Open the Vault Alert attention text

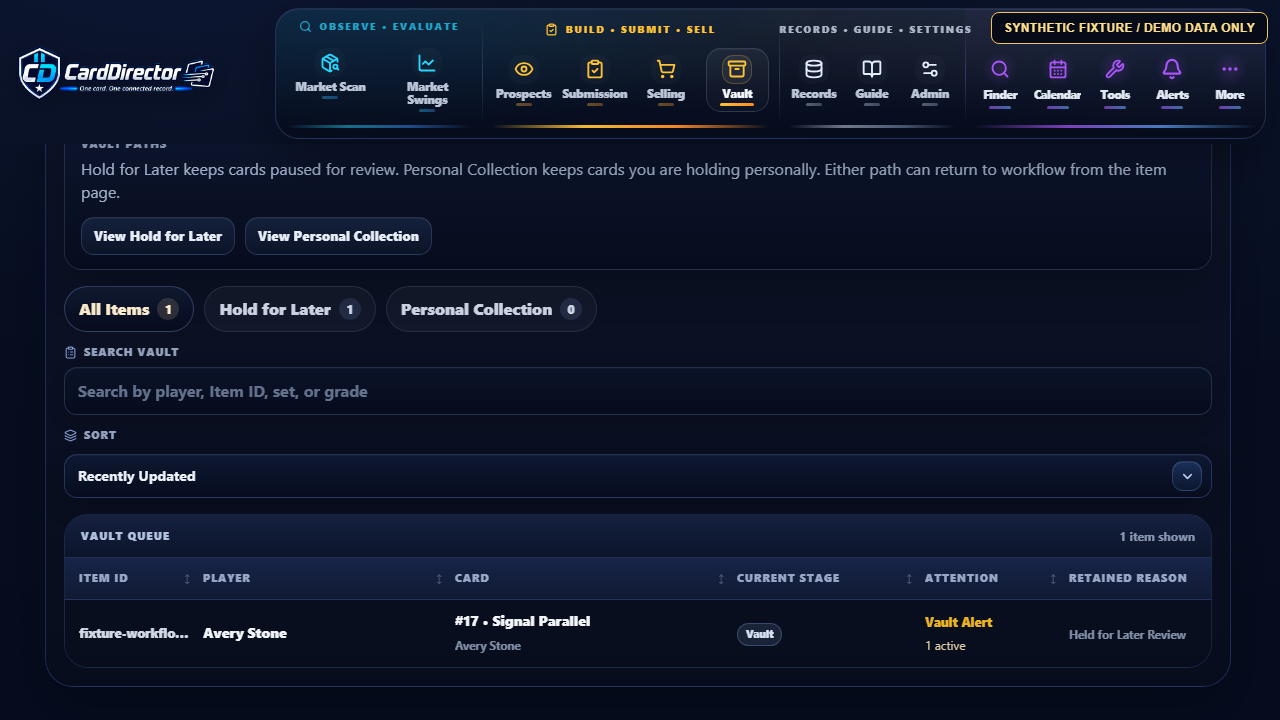pyautogui.click(x=958, y=622)
